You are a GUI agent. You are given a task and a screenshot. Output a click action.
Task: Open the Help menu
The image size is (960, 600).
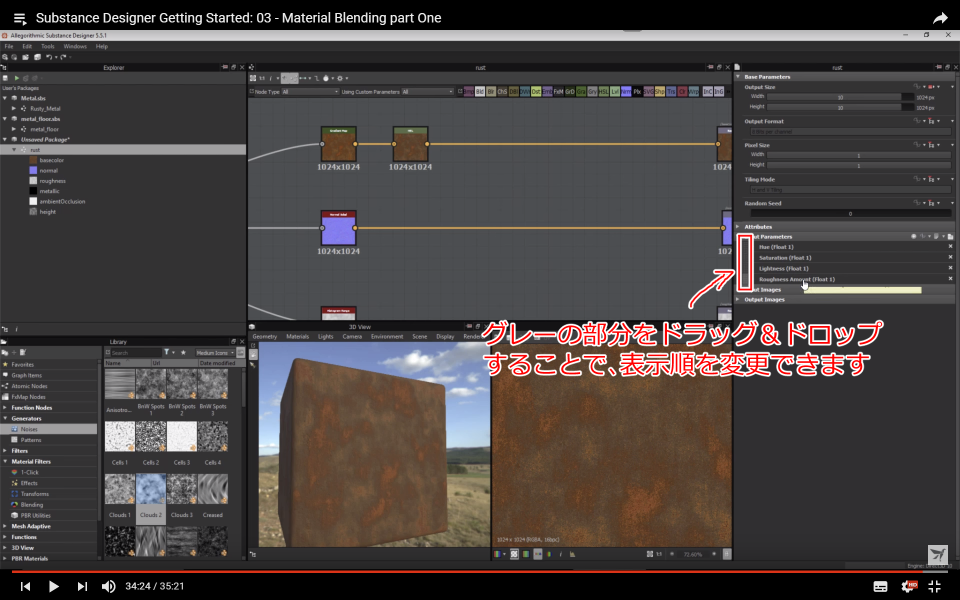pos(102,46)
